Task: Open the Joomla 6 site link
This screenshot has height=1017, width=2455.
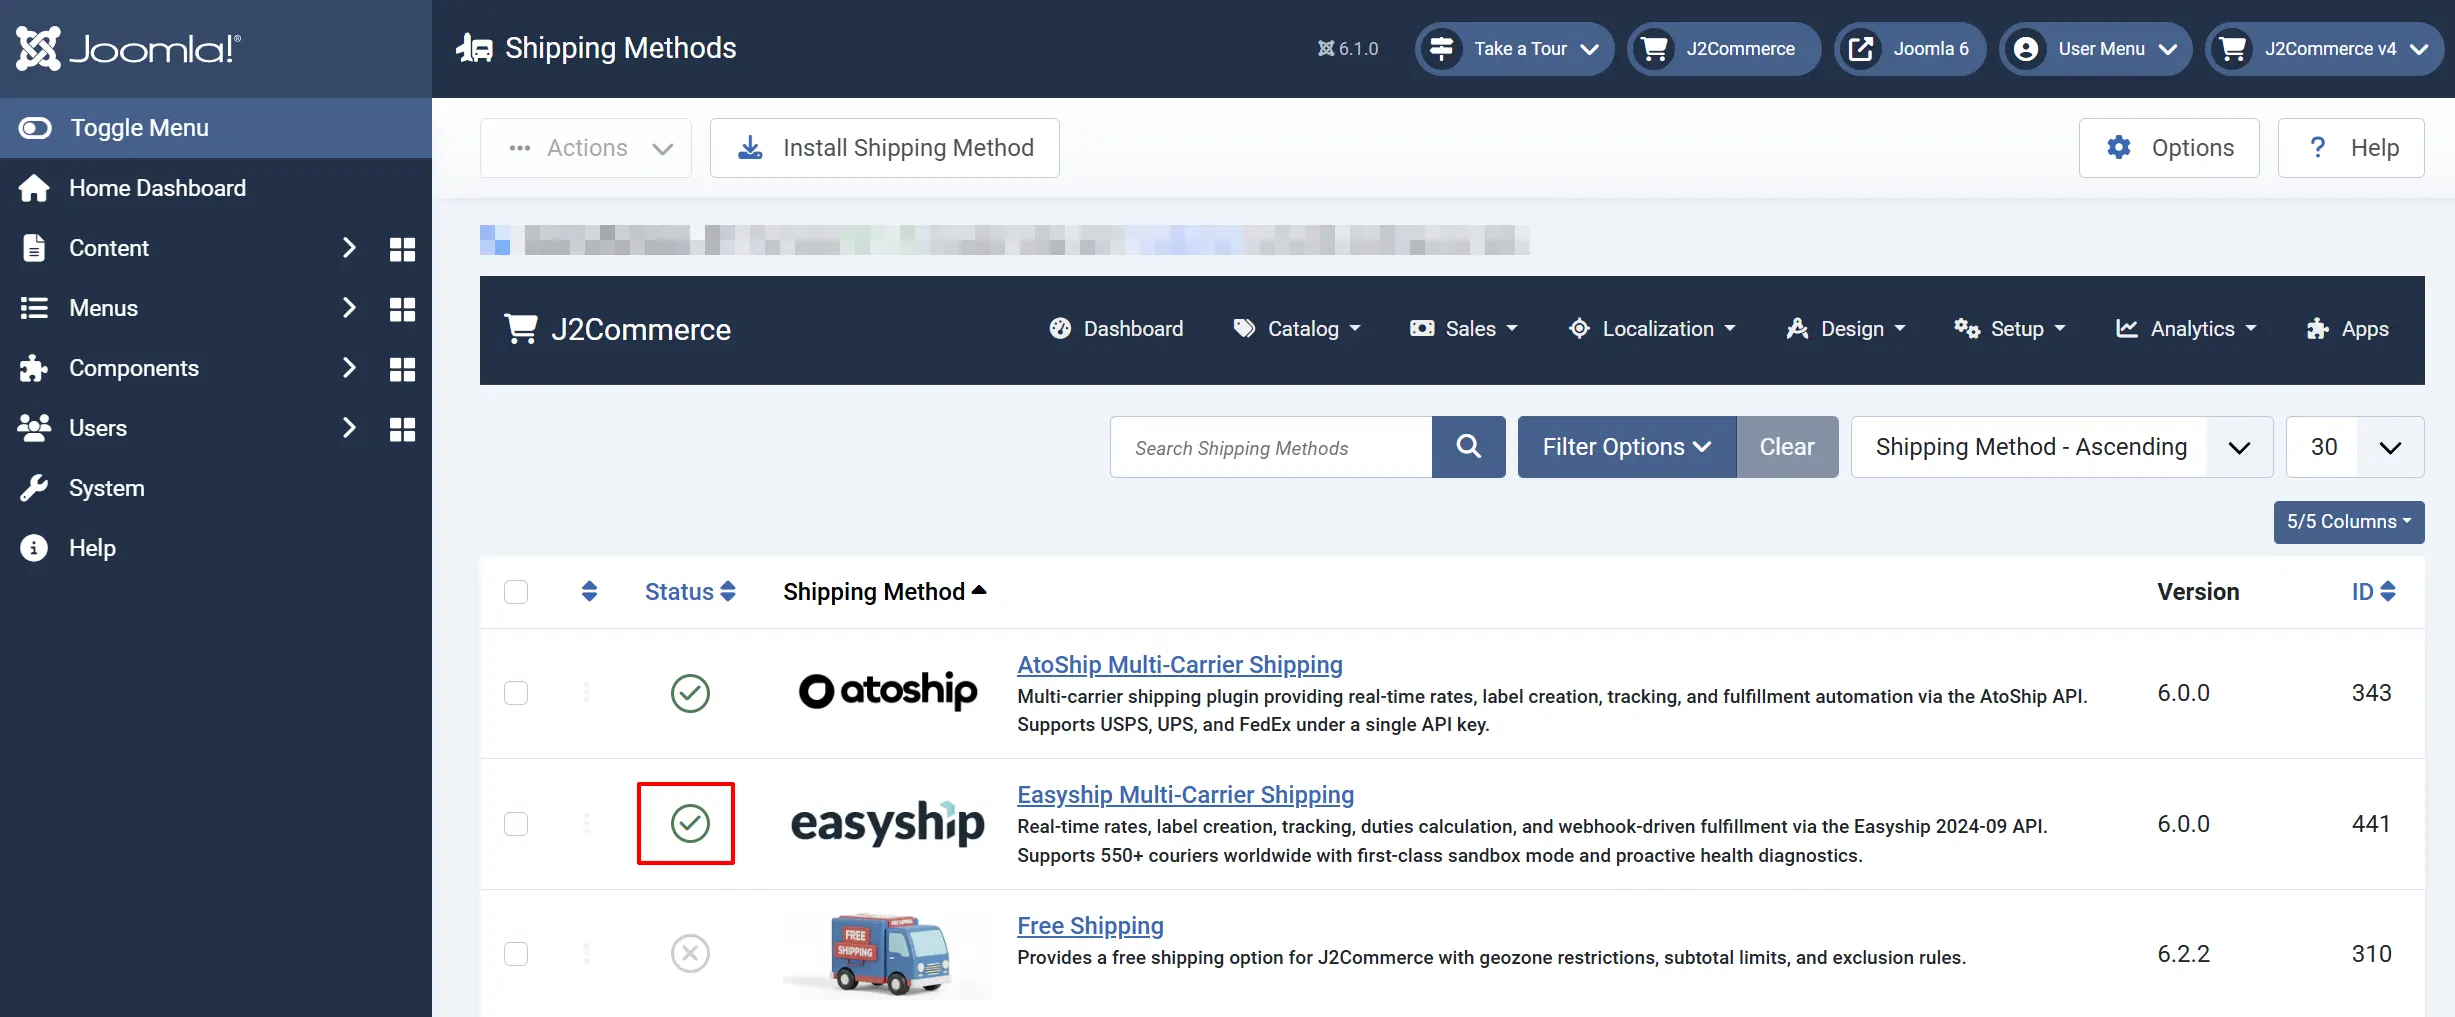Action: click(1910, 49)
